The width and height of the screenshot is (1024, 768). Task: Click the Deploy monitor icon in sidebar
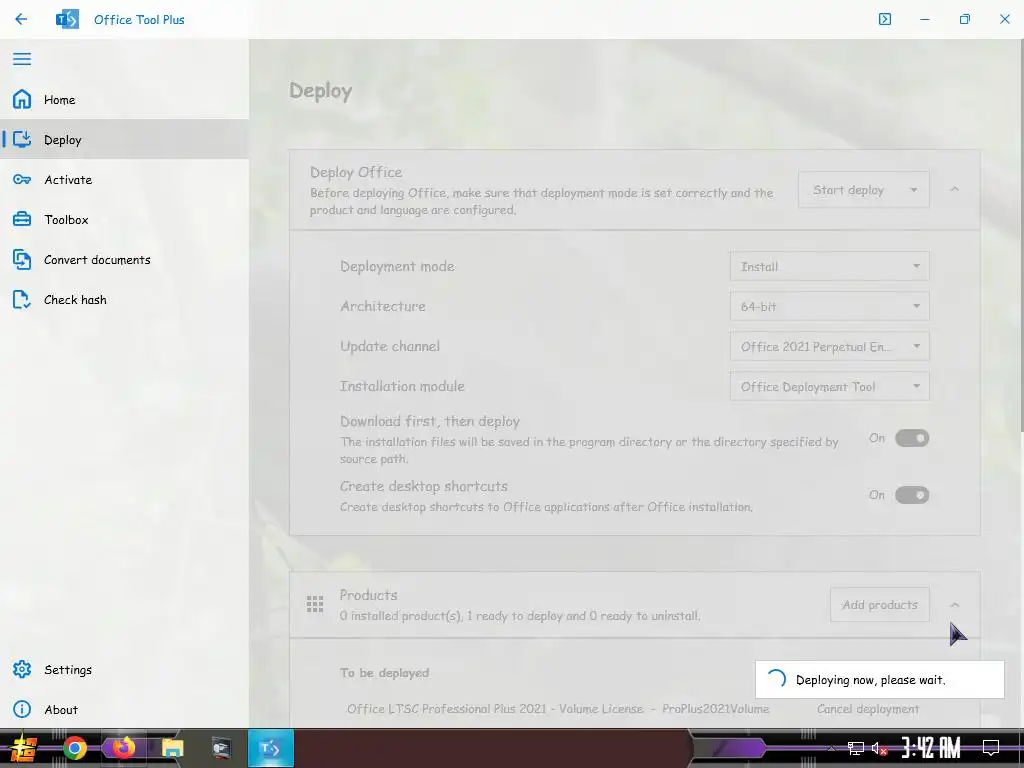(22, 139)
